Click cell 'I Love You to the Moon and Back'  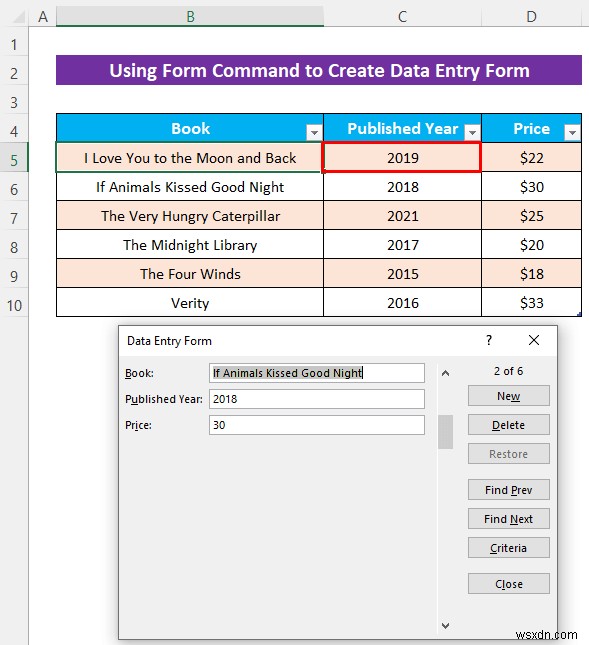(x=190, y=158)
